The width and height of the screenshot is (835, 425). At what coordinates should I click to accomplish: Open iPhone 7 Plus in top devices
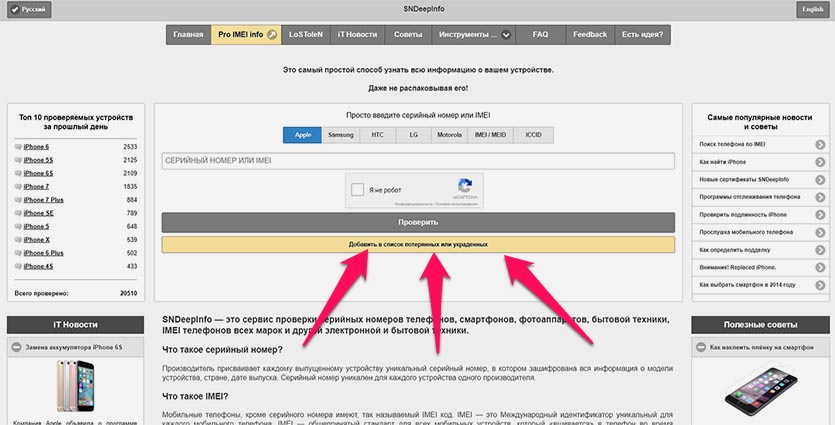coord(44,200)
